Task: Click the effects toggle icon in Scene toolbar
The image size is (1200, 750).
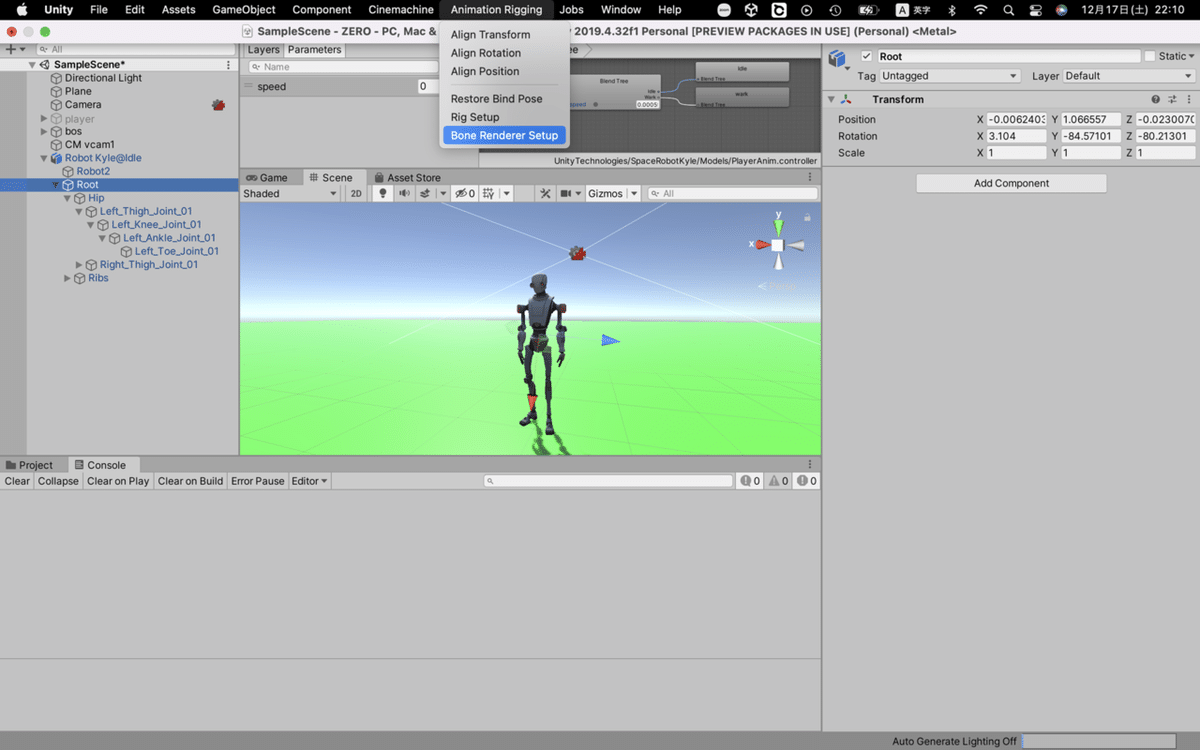Action: (426, 193)
